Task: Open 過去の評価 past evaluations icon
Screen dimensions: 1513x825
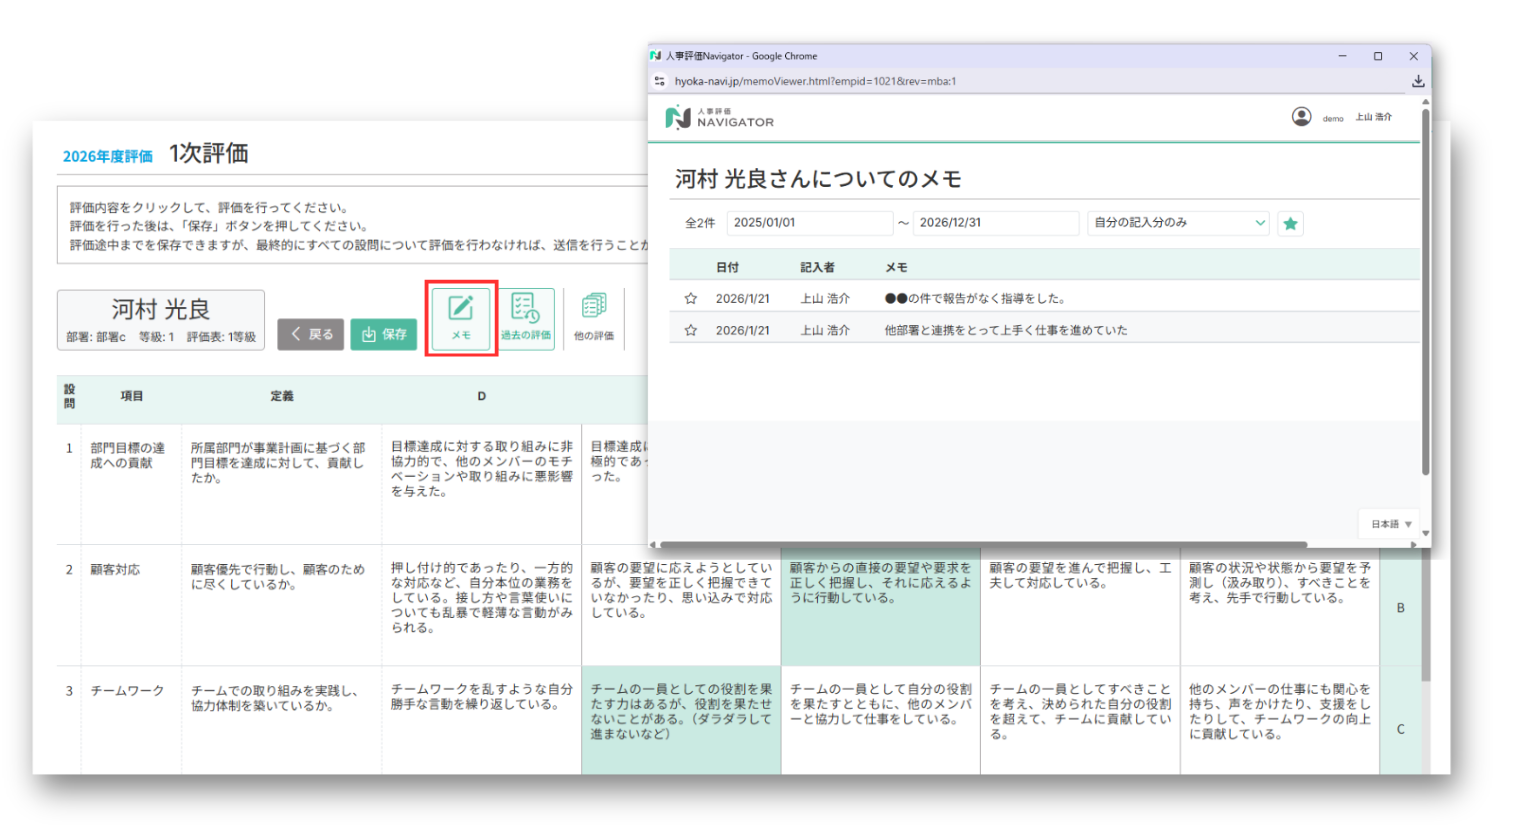Action: 526,318
